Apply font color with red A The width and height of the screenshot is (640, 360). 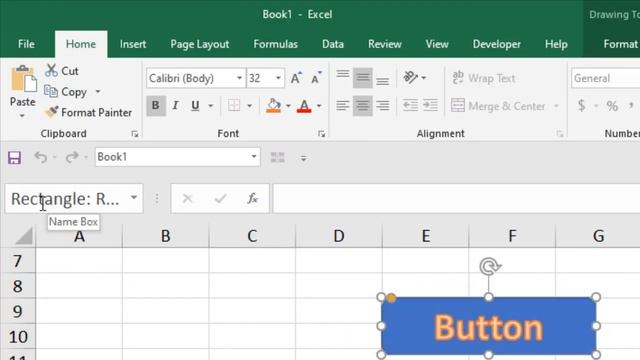304,106
